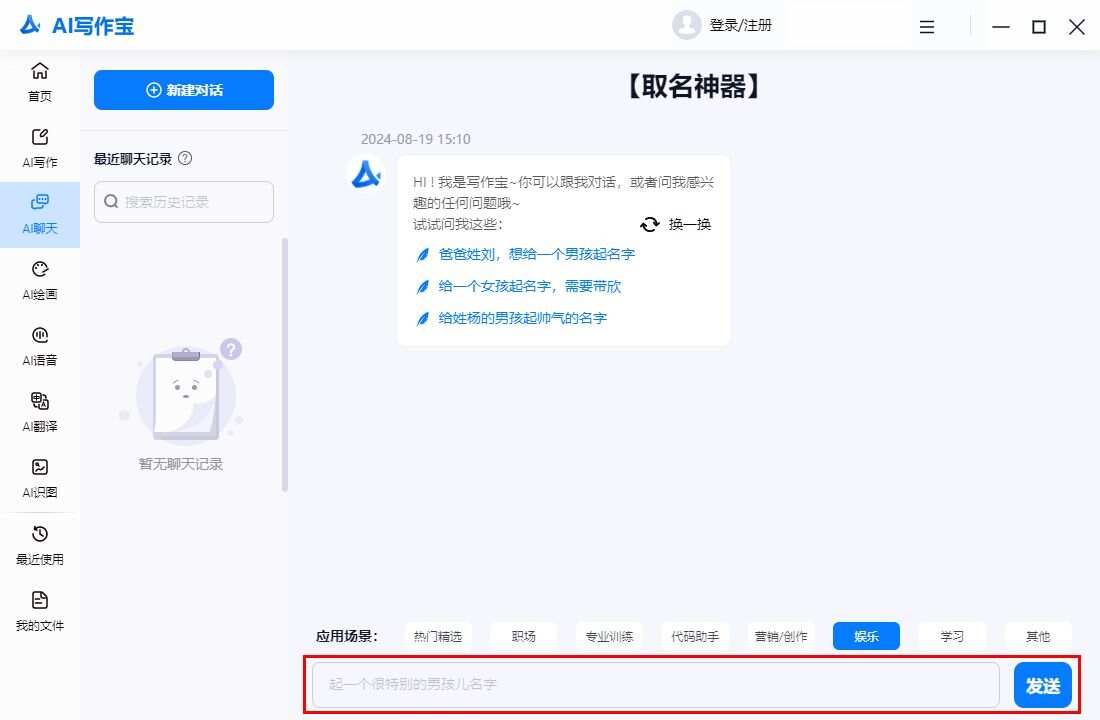Screen dimensions: 1100x720
Task: Switch to the 学习 scene category
Action: coord(951,636)
